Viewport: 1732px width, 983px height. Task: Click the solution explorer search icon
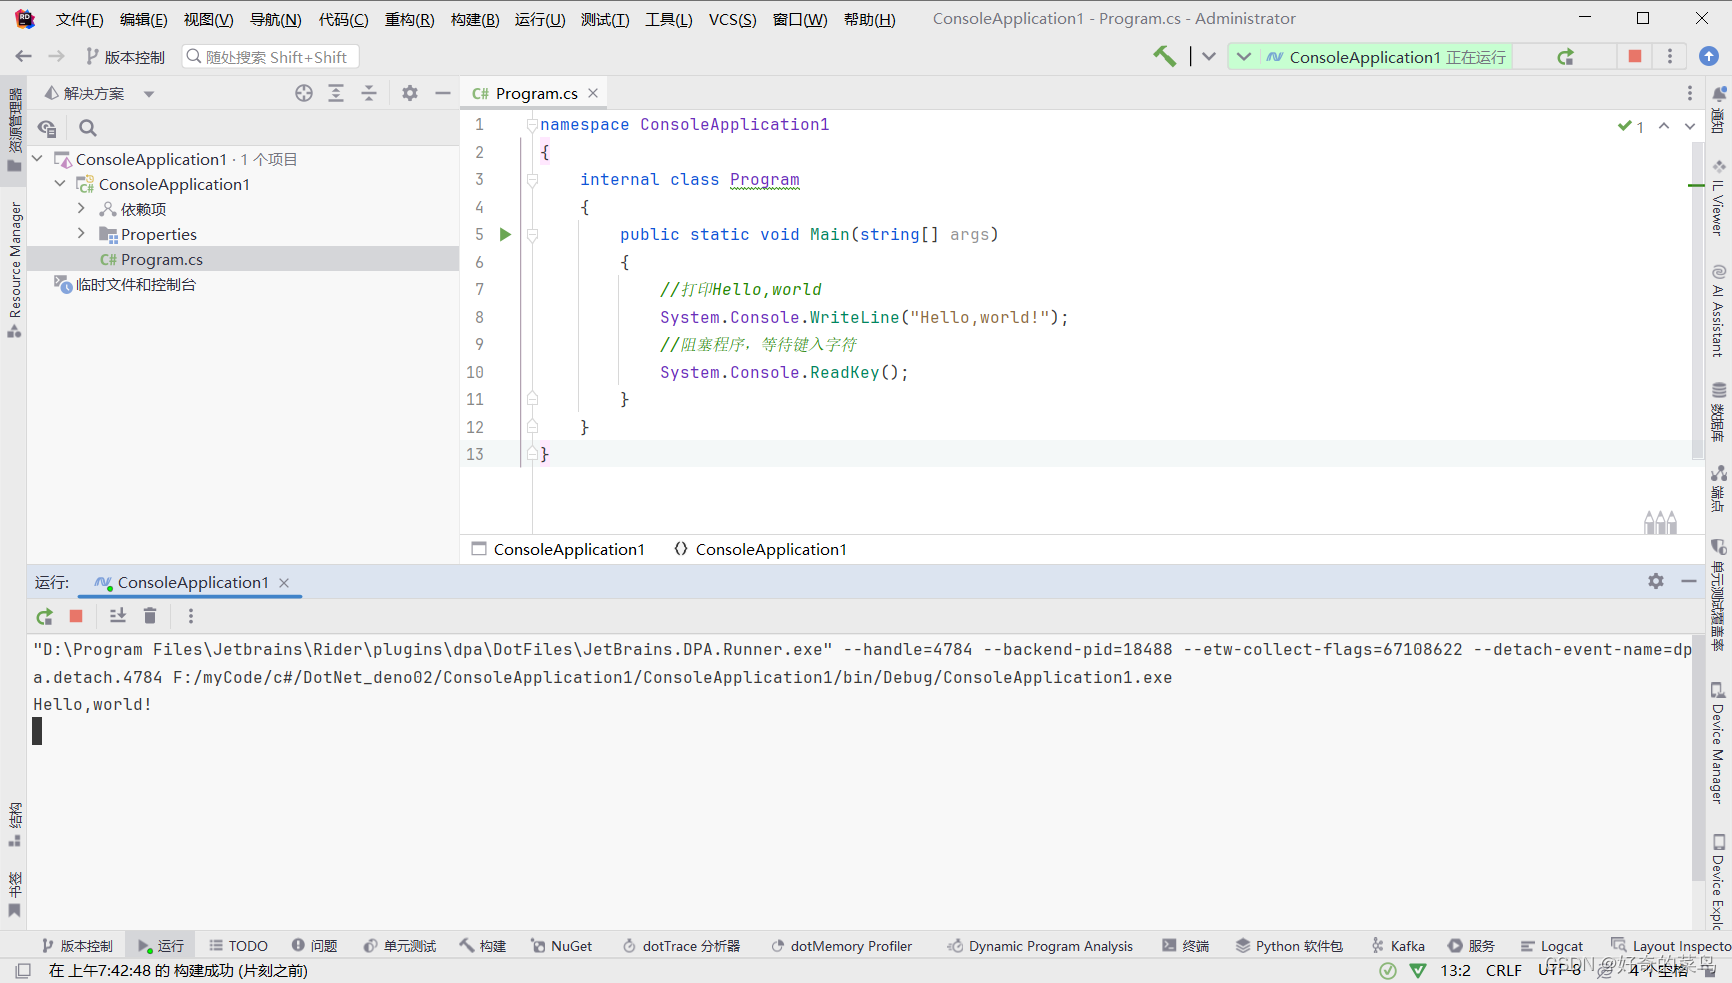click(88, 128)
